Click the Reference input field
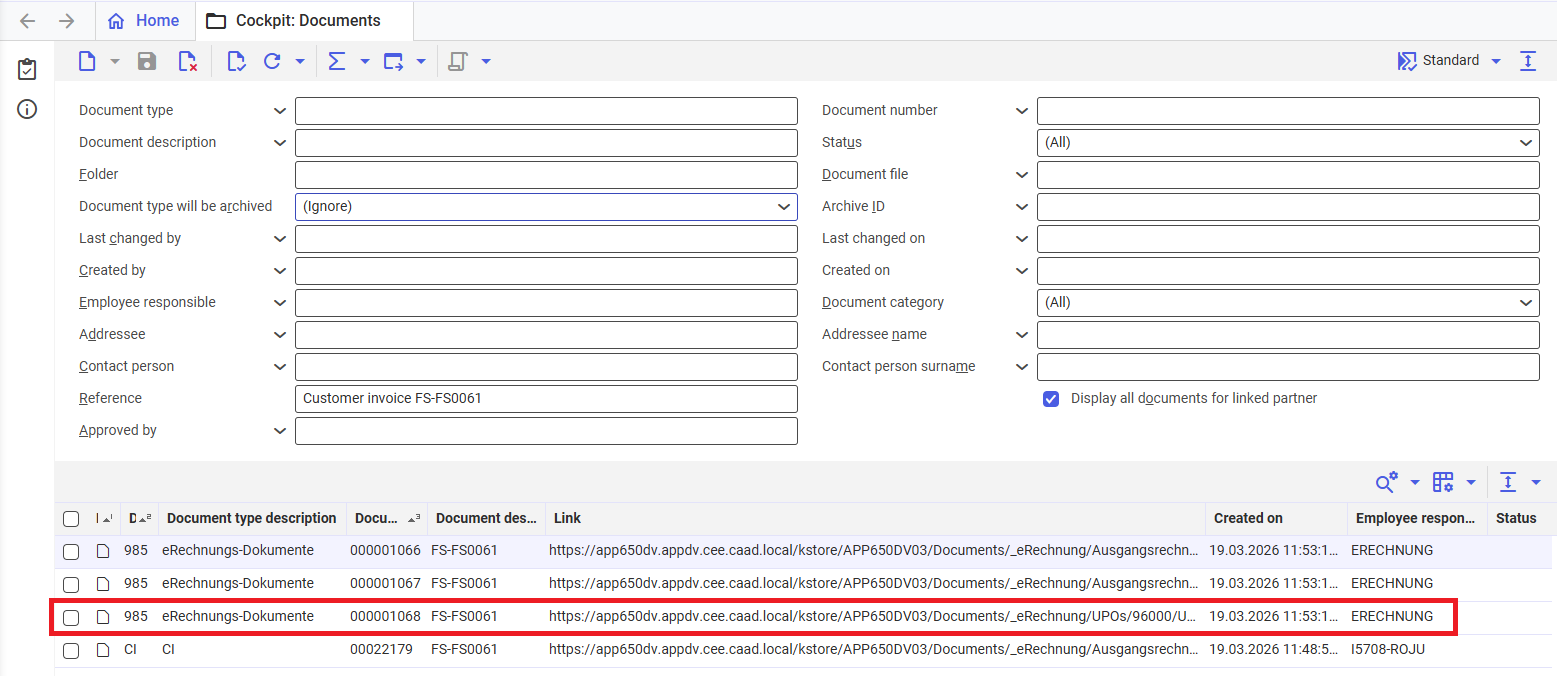The image size is (1557, 676). pyautogui.click(x=546, y=399)
